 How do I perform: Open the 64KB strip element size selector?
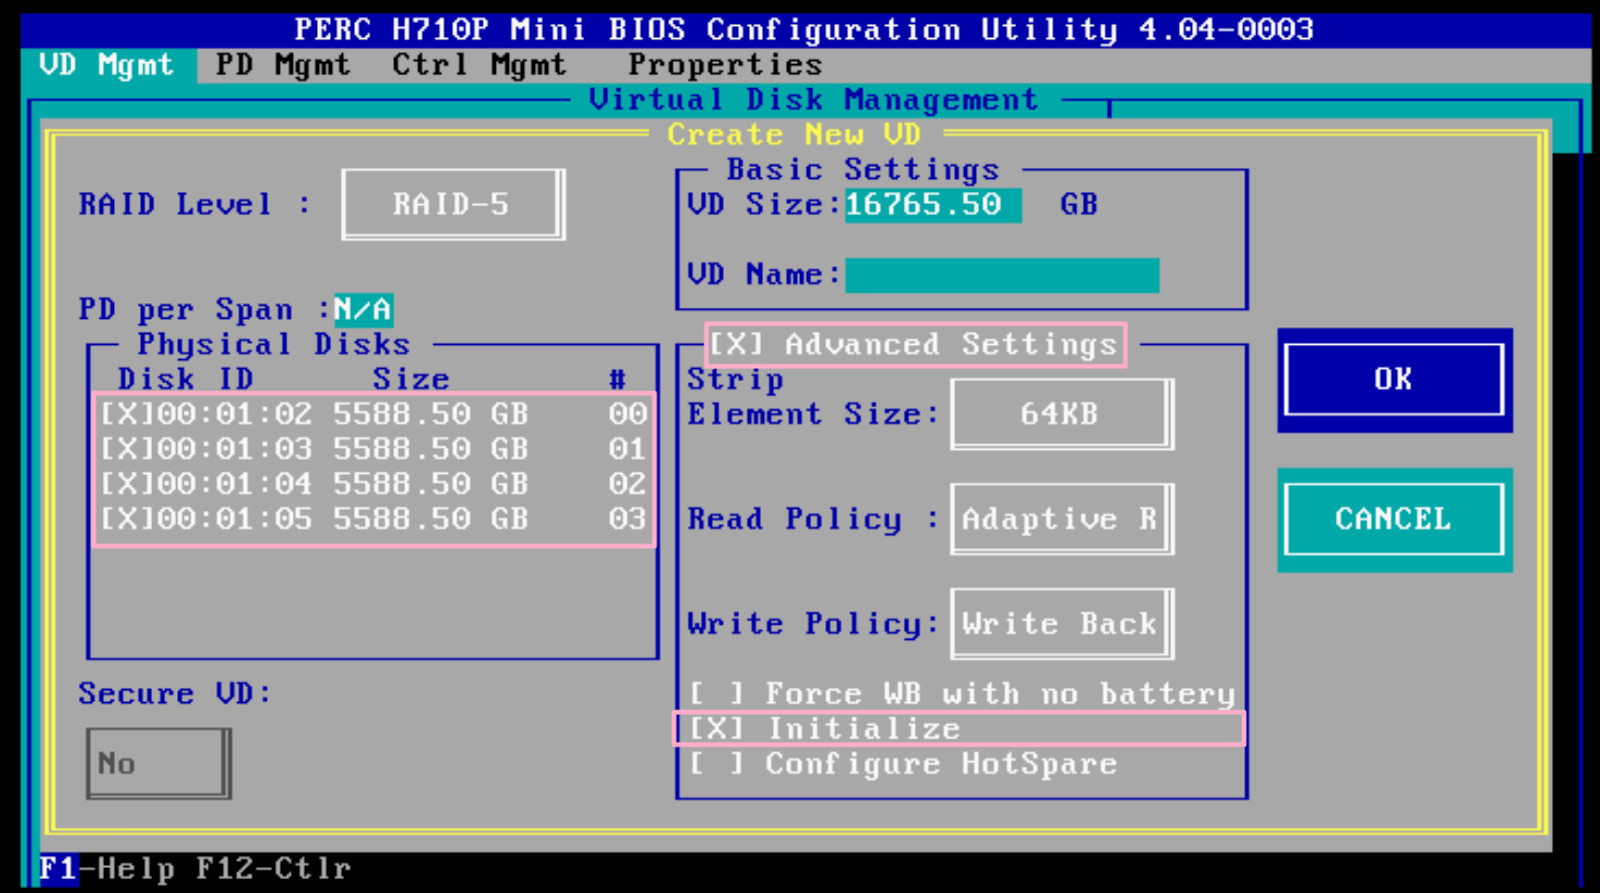click(x=1061, y=414)
